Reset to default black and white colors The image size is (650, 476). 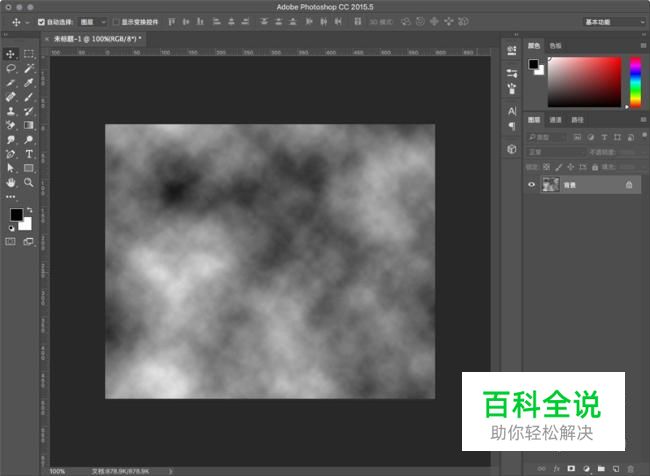click(x=11, y=228)
